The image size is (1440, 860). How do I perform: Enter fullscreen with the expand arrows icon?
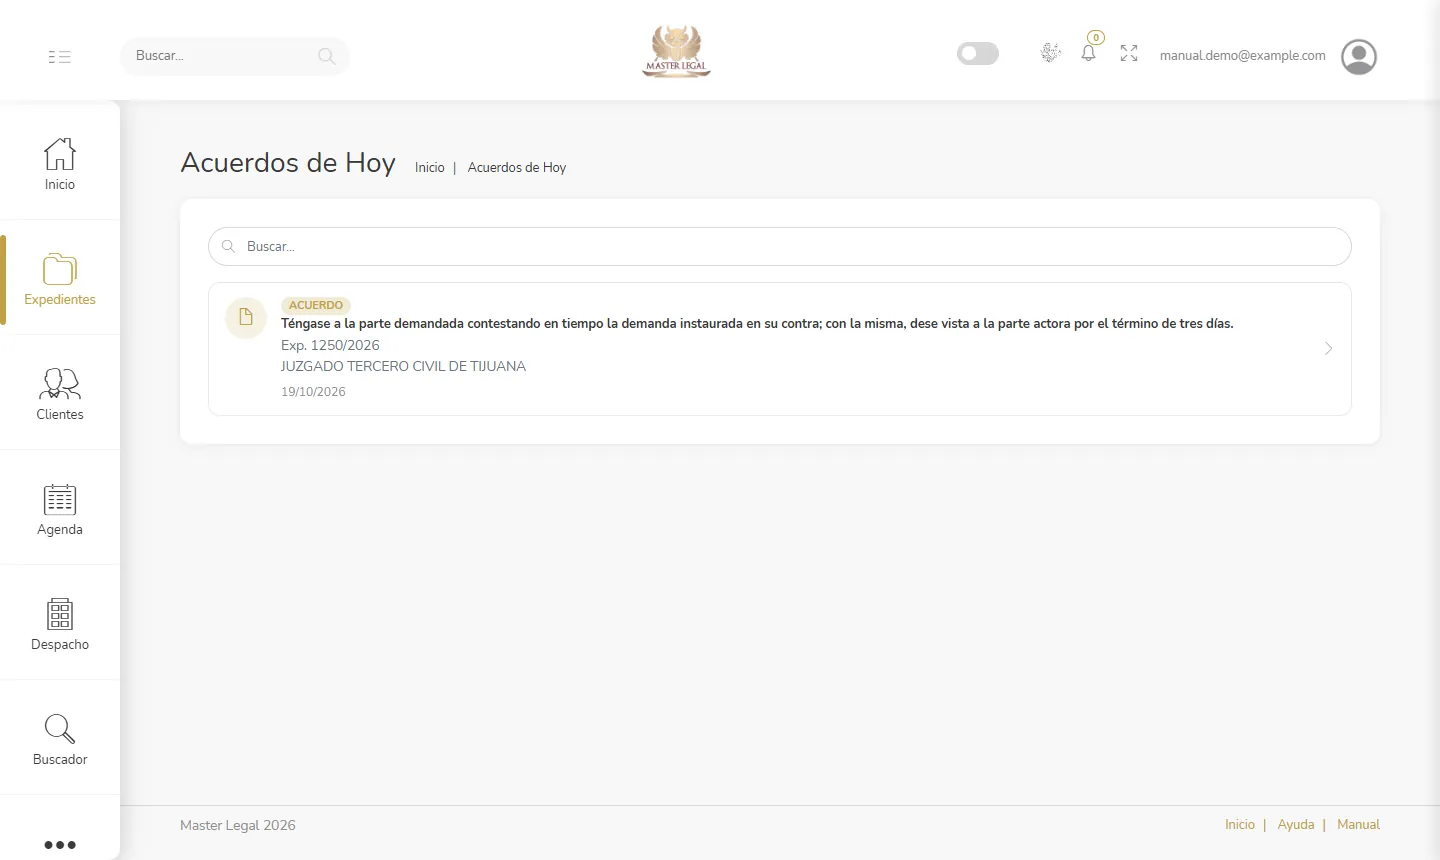1129,53
